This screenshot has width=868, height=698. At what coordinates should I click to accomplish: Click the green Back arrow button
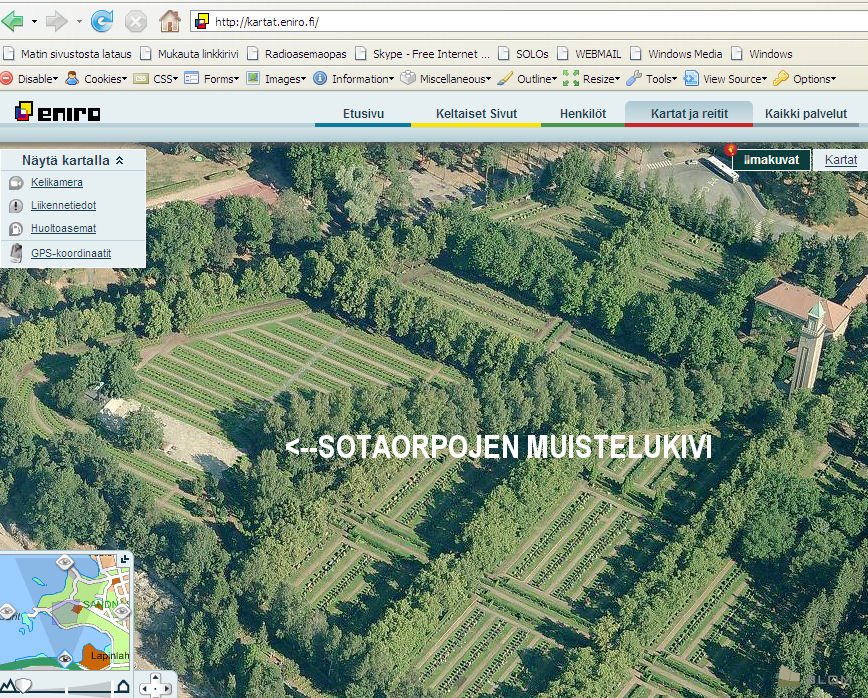(x=13, y=21)
